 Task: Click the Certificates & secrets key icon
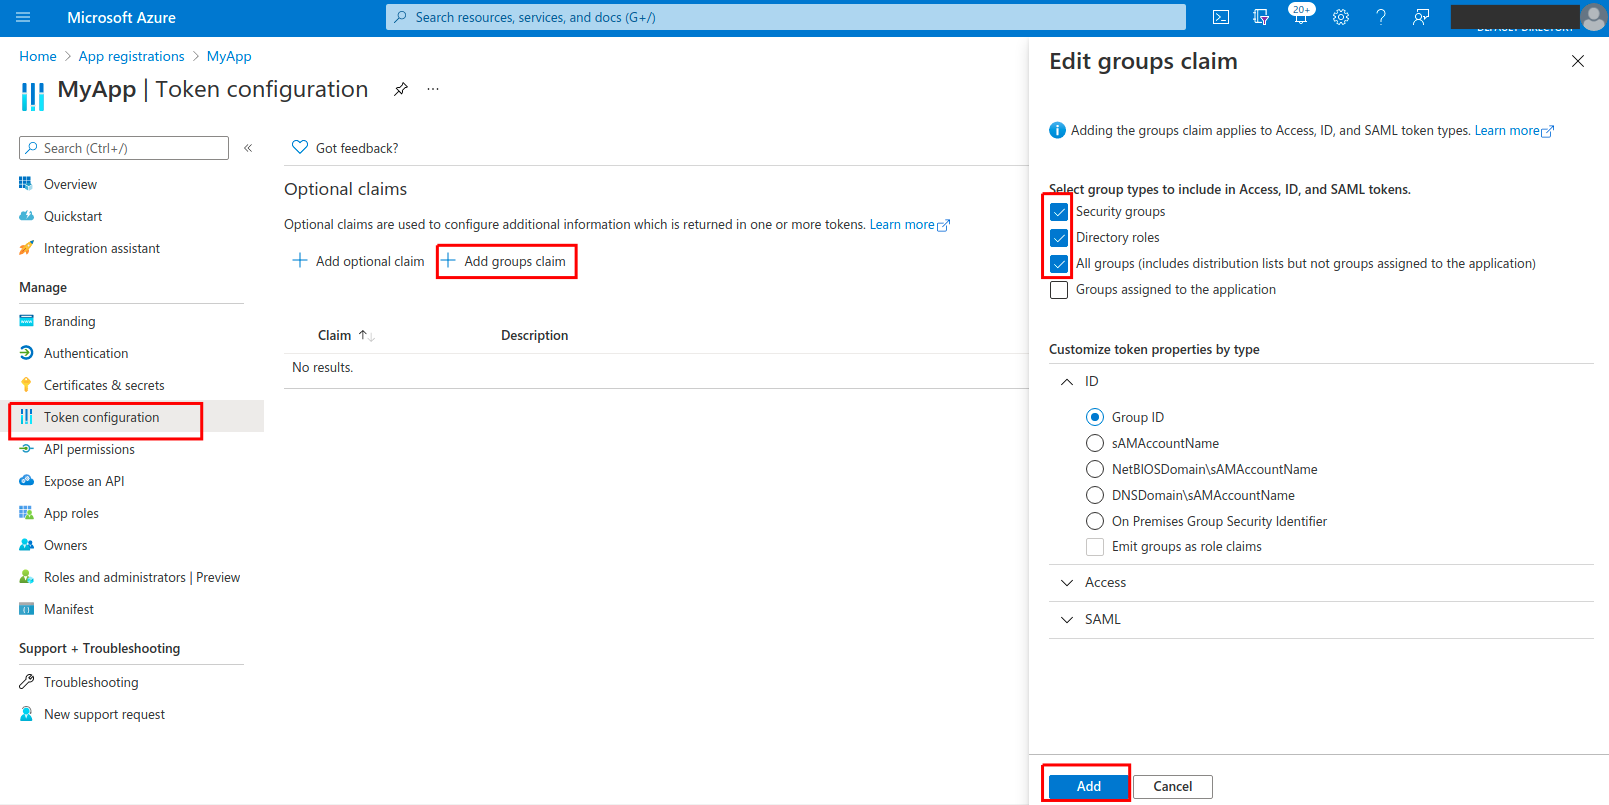26,385
